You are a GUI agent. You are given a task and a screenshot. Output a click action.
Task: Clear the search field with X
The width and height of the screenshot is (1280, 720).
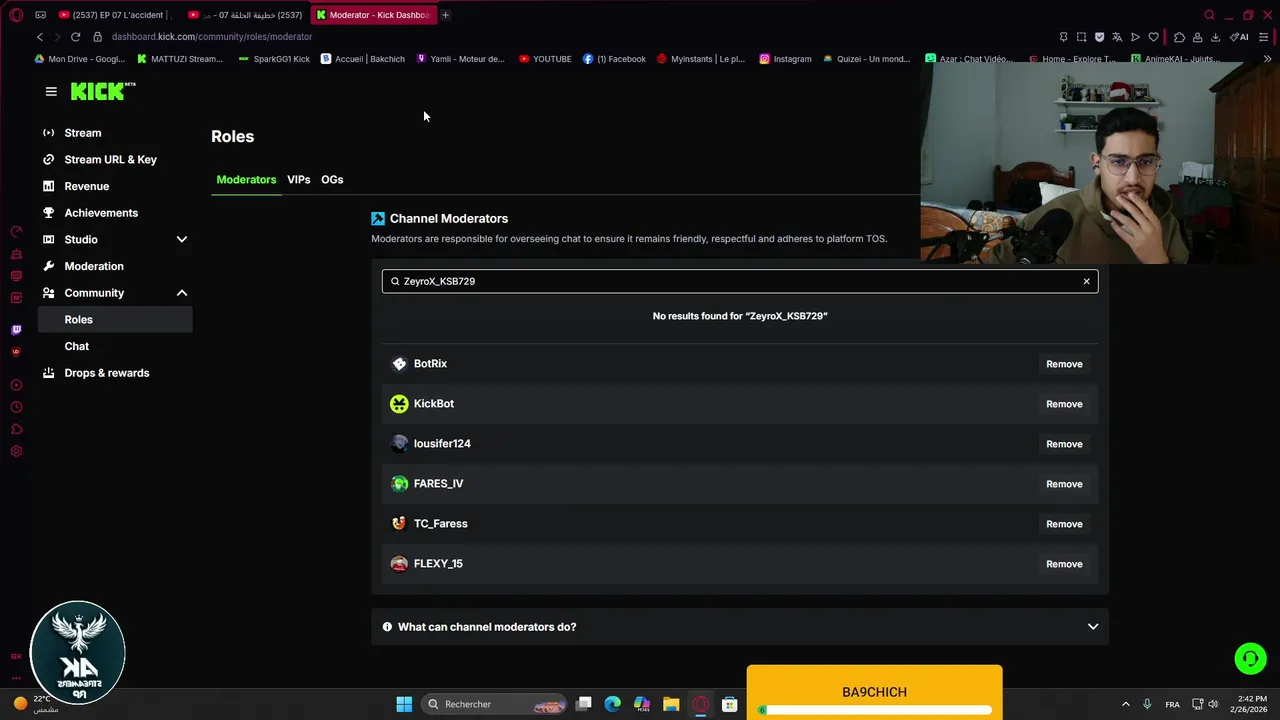click(1086, 282)
